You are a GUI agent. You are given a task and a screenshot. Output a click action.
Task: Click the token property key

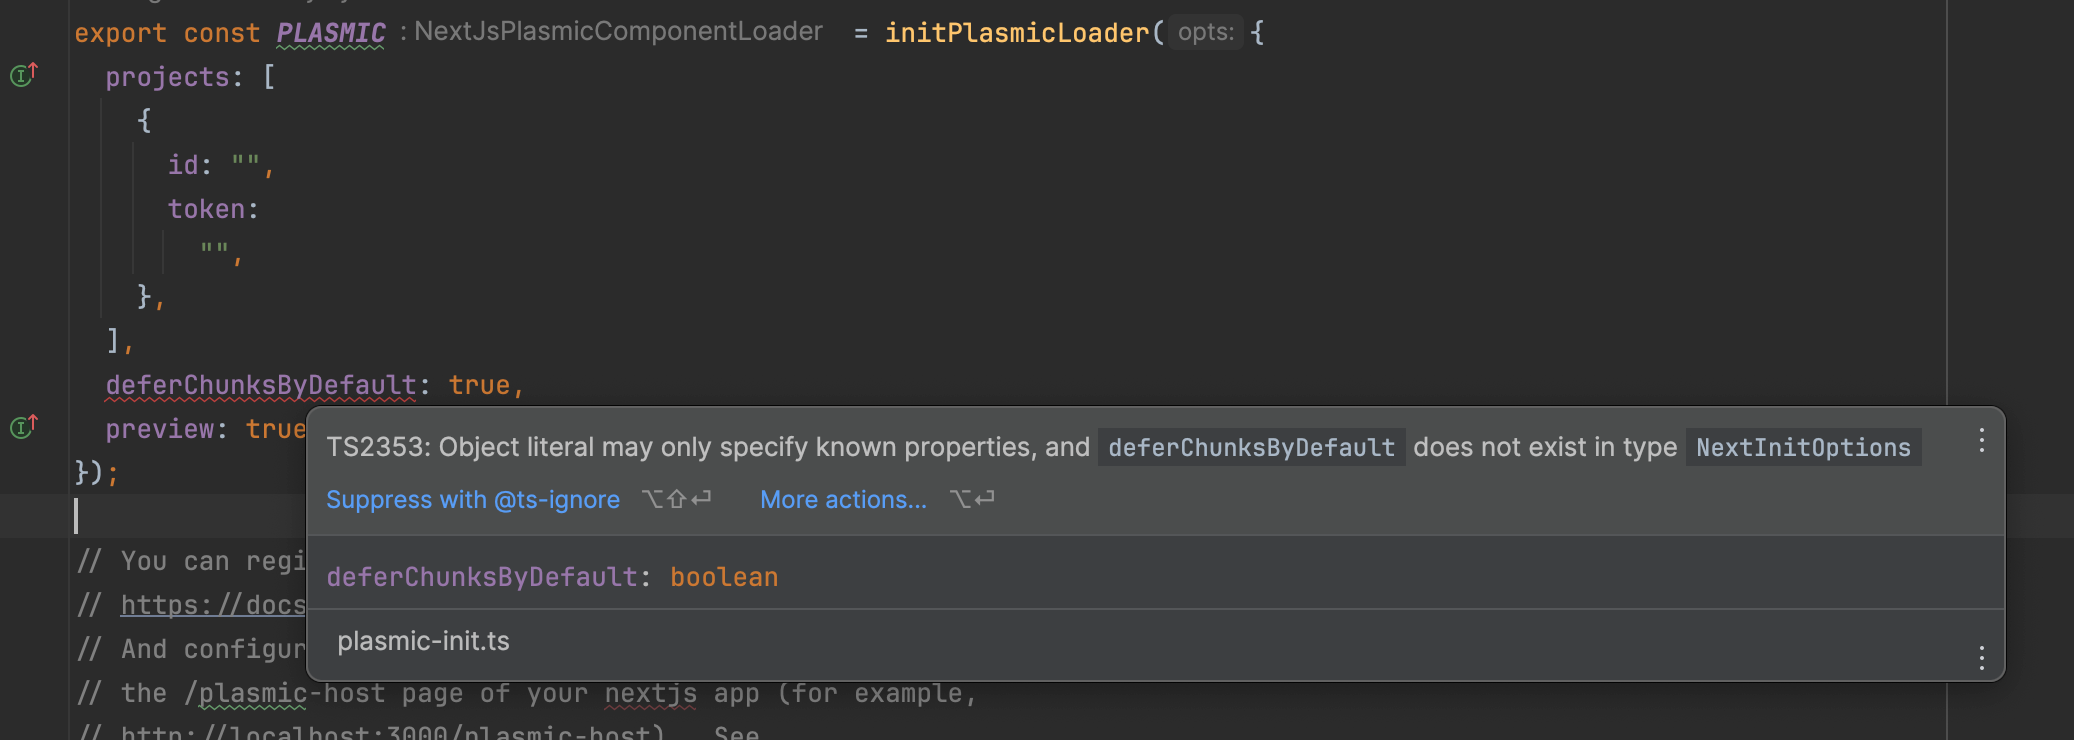[206, 209]
